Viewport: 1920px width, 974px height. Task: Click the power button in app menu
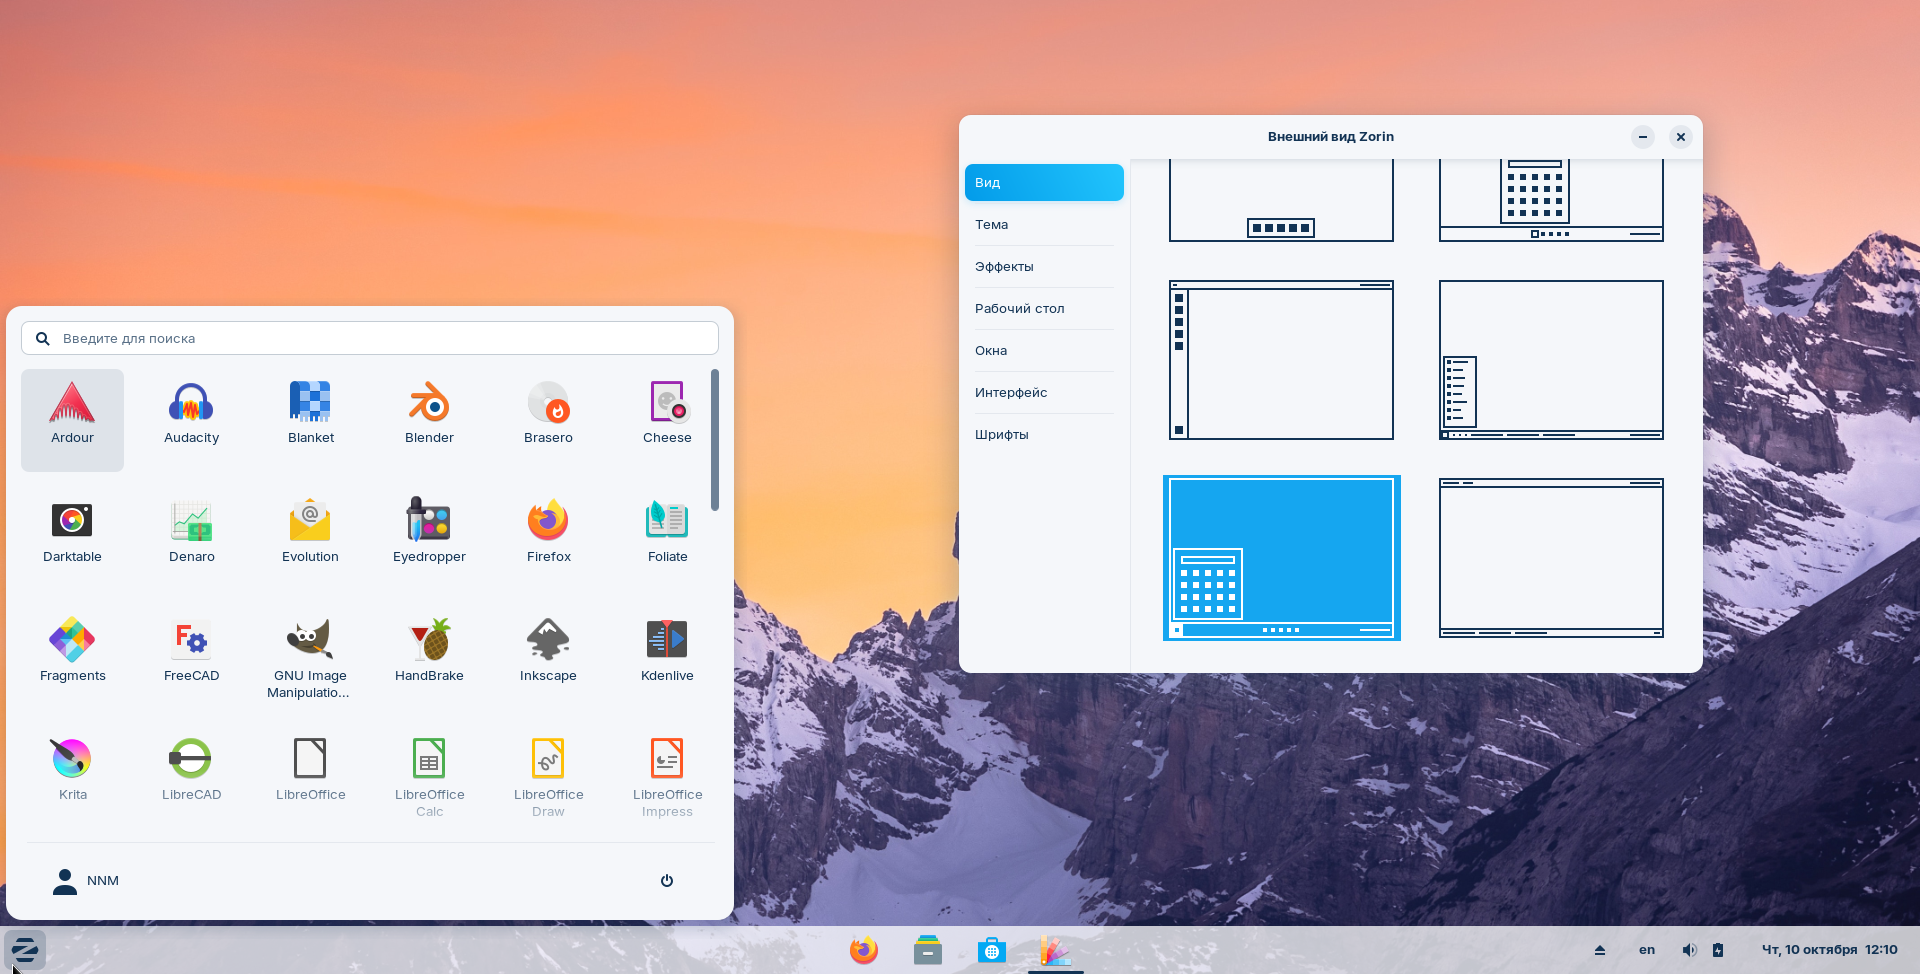667,880
